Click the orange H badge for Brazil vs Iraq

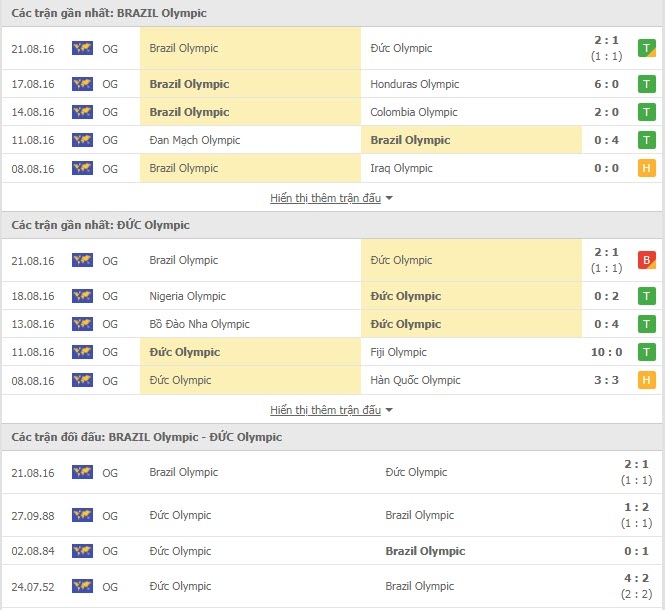pos(646,168)
